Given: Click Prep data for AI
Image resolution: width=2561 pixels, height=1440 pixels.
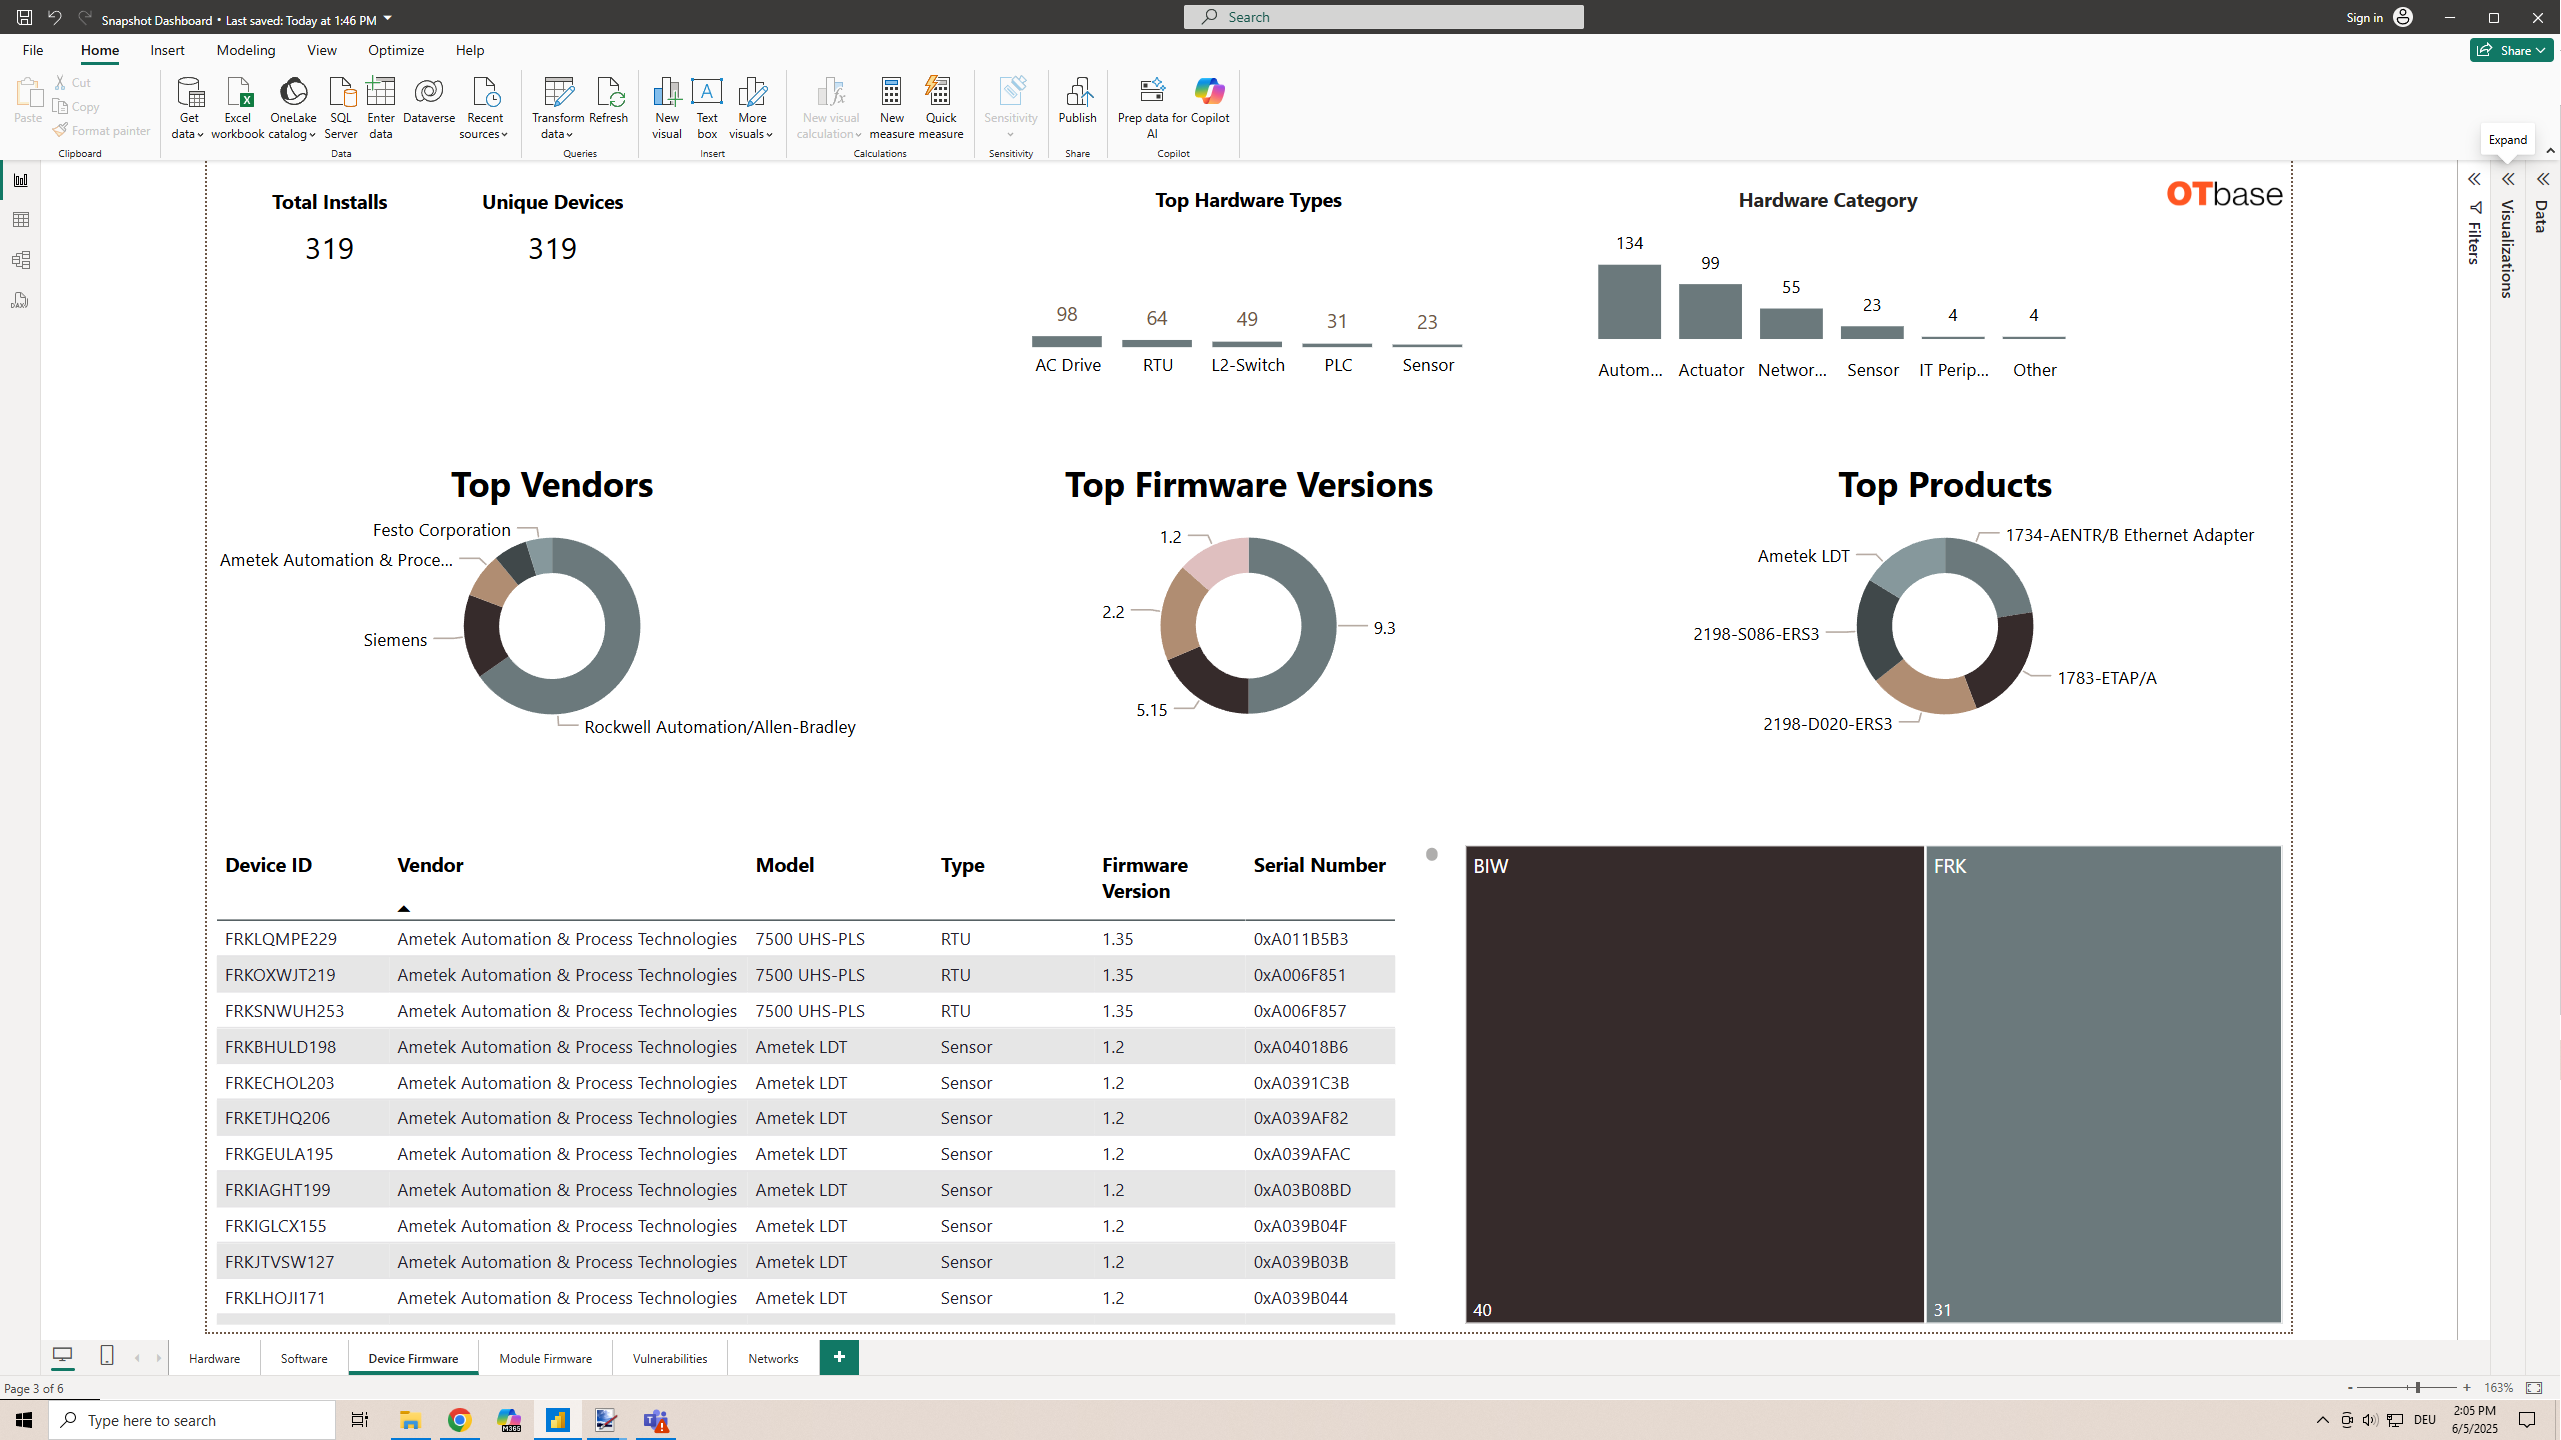Looking at the screenshot, I should tap(1152, 108).
